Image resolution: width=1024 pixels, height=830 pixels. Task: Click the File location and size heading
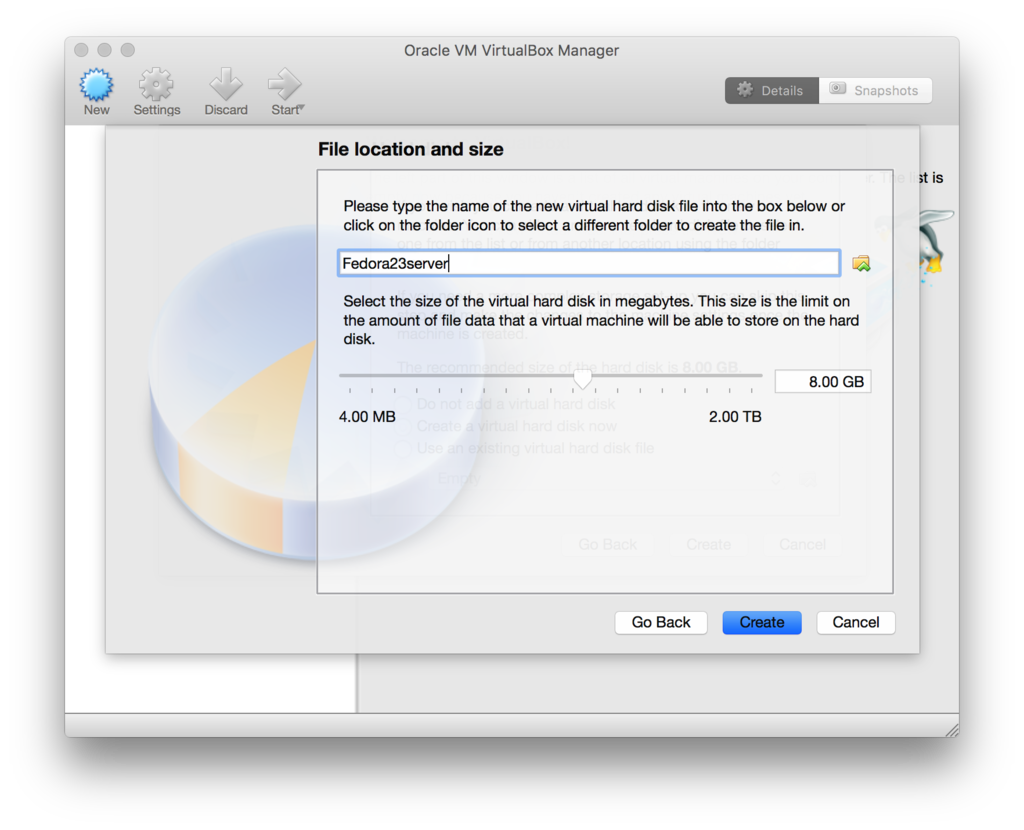click(x=410, y=150)
